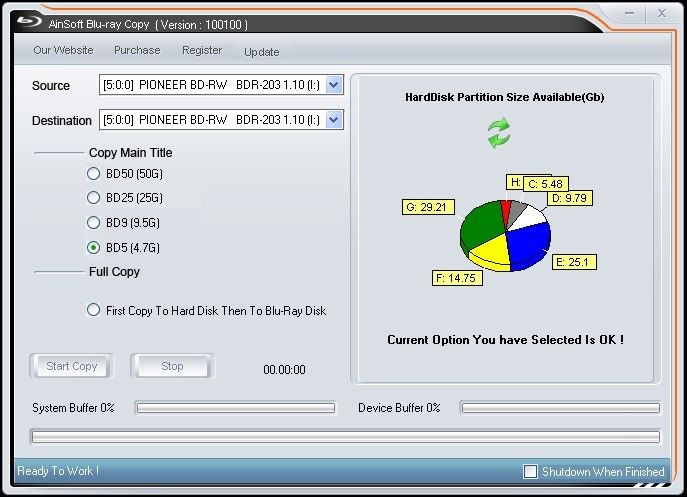Click the Ready To Work status text
Image resolution: width=687 pixels, height=497 pixels.
(58, 471)
